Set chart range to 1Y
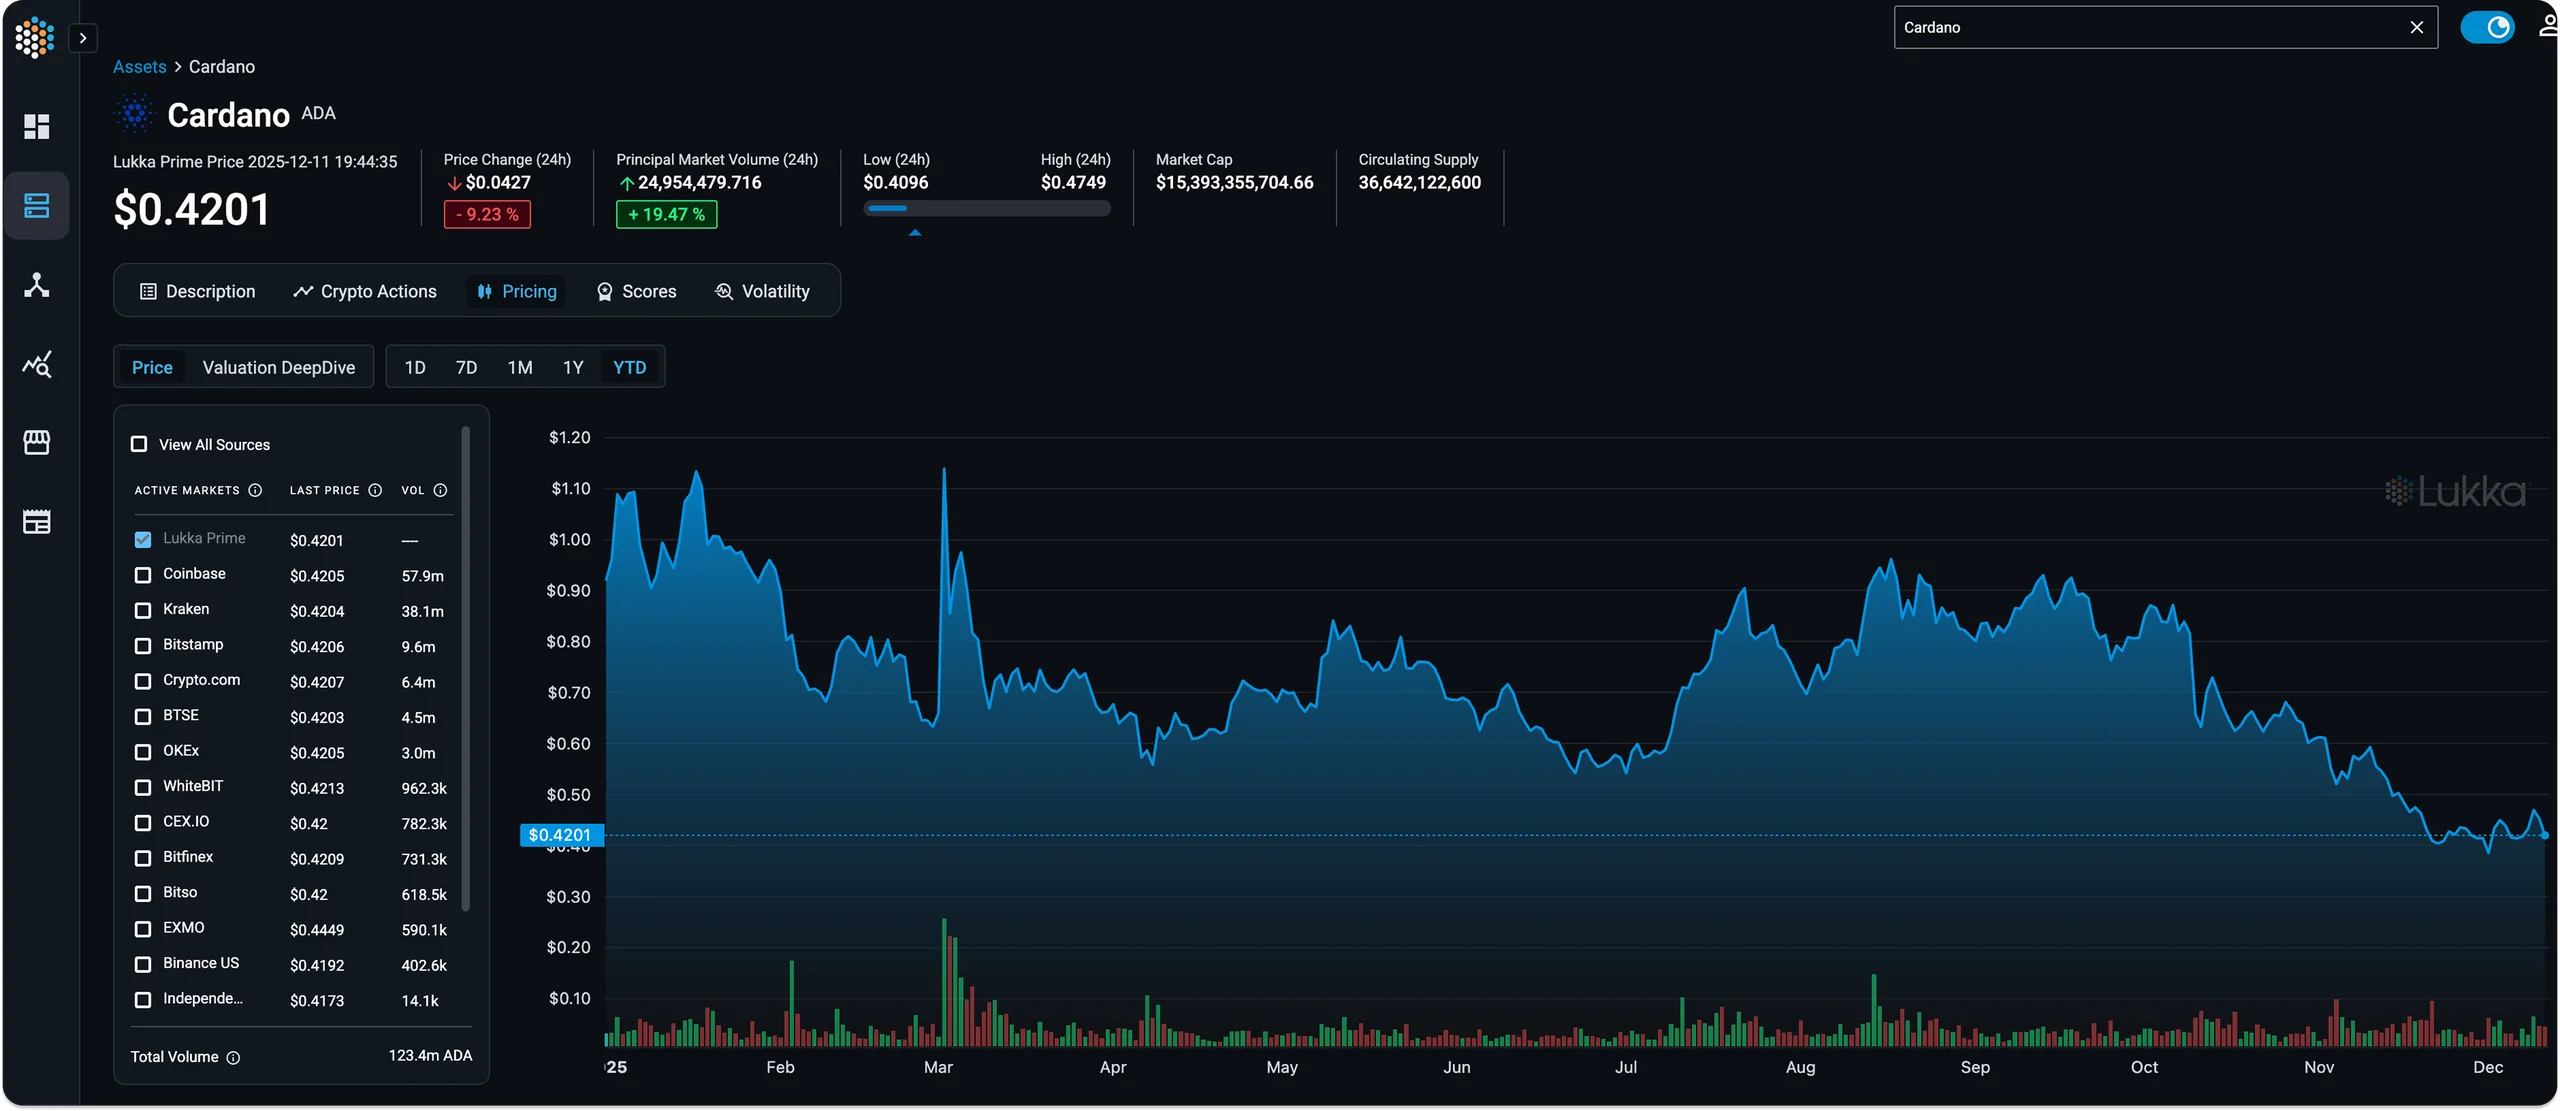This screenshot has width=2560, height=1111. pyautogui.click(x=573, y=367)
